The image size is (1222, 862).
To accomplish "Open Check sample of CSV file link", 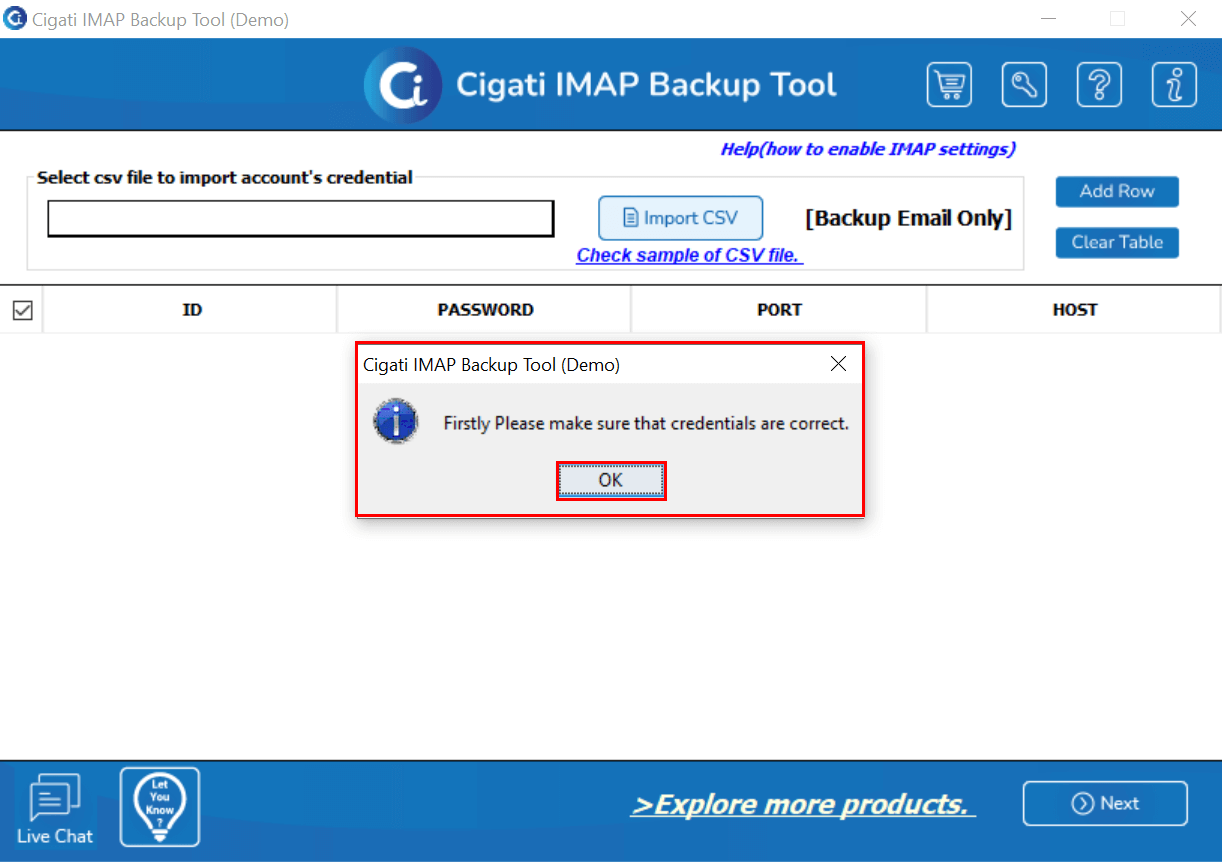I will pyautogui.click(x=690, y=255).
